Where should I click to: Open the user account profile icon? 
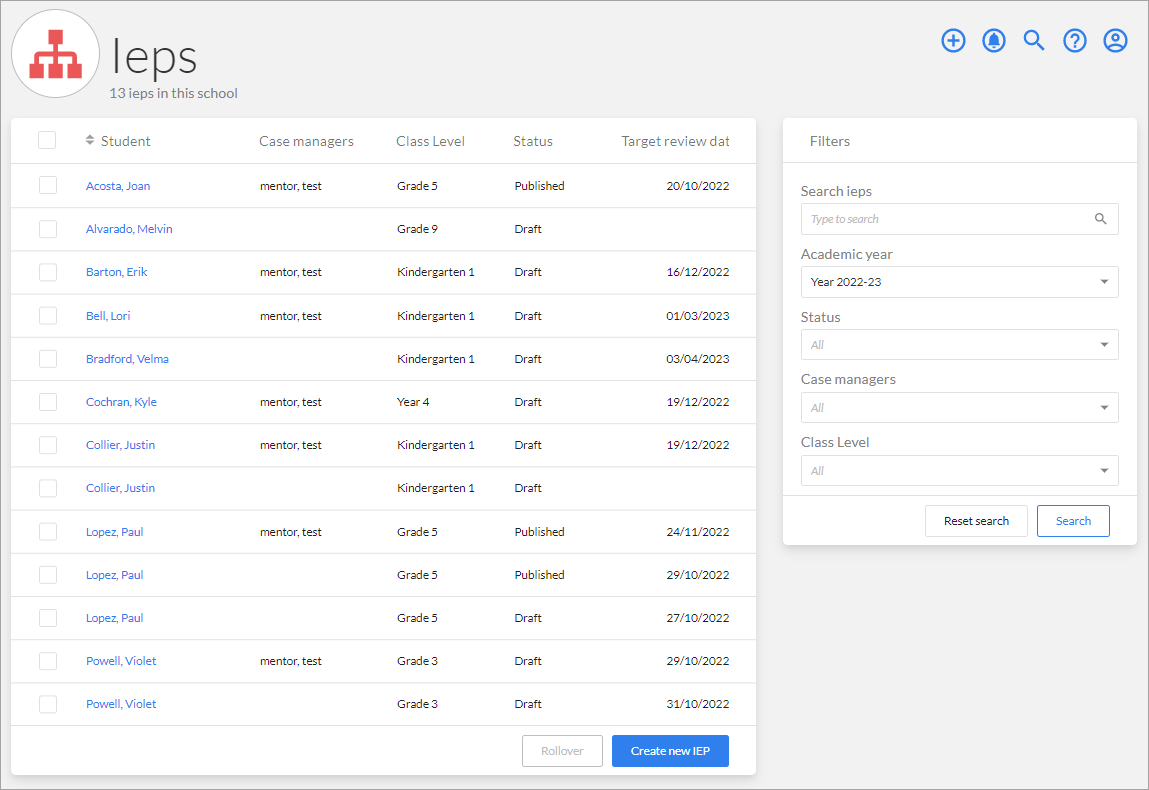click(x=1115, y=40)
